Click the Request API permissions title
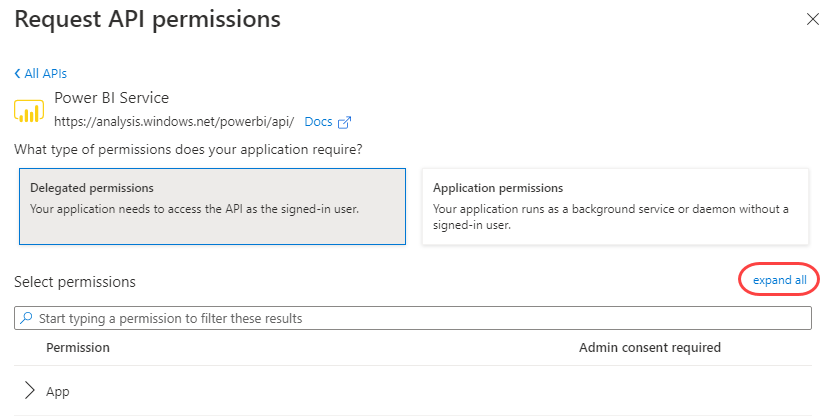Image resolution: width=827 pixels, height=416 pixels. 147,19
